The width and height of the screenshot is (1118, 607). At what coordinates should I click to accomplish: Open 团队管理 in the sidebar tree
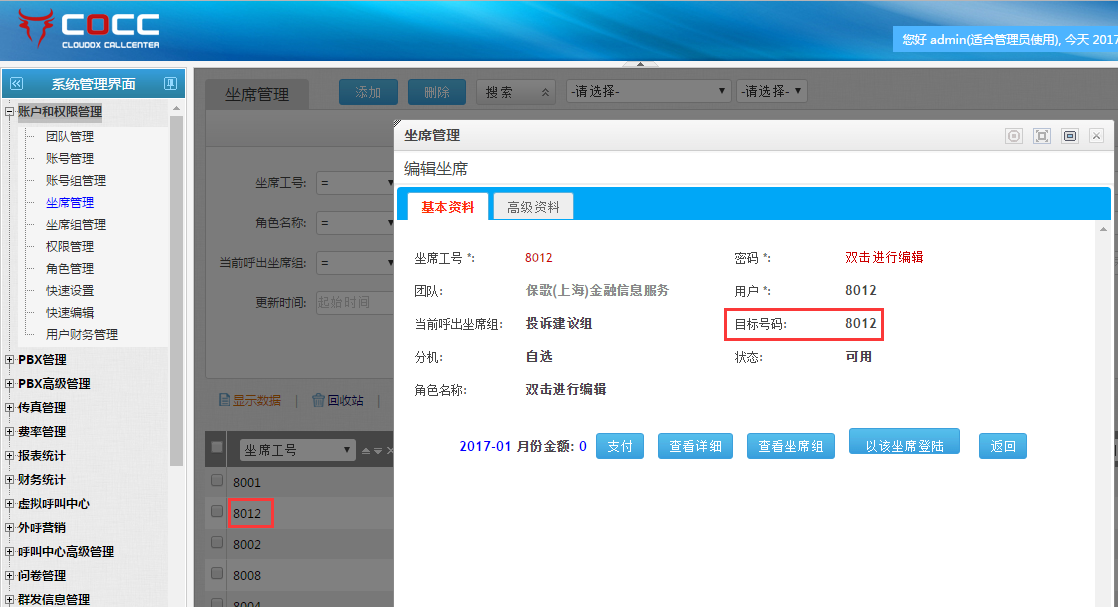point(70,136)
